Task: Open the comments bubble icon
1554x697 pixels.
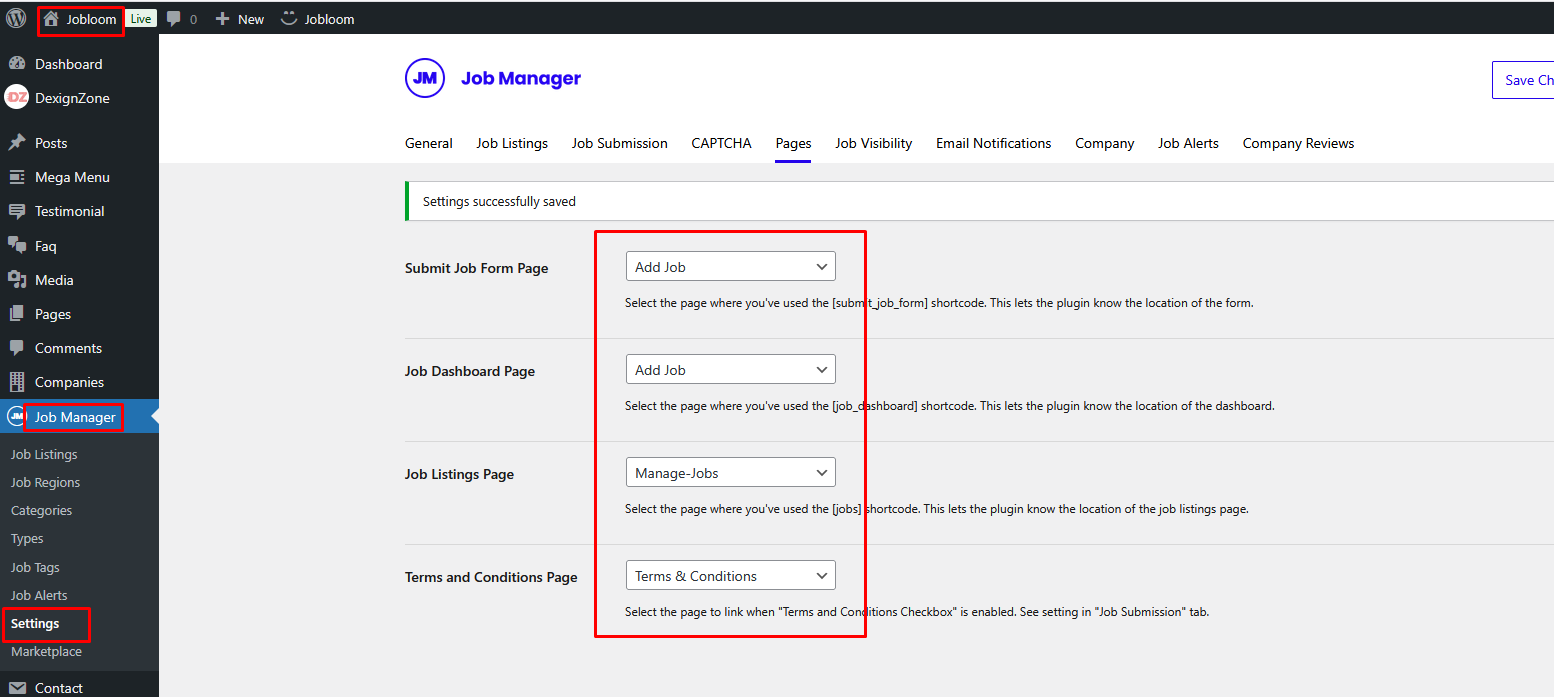Action: 174,19
